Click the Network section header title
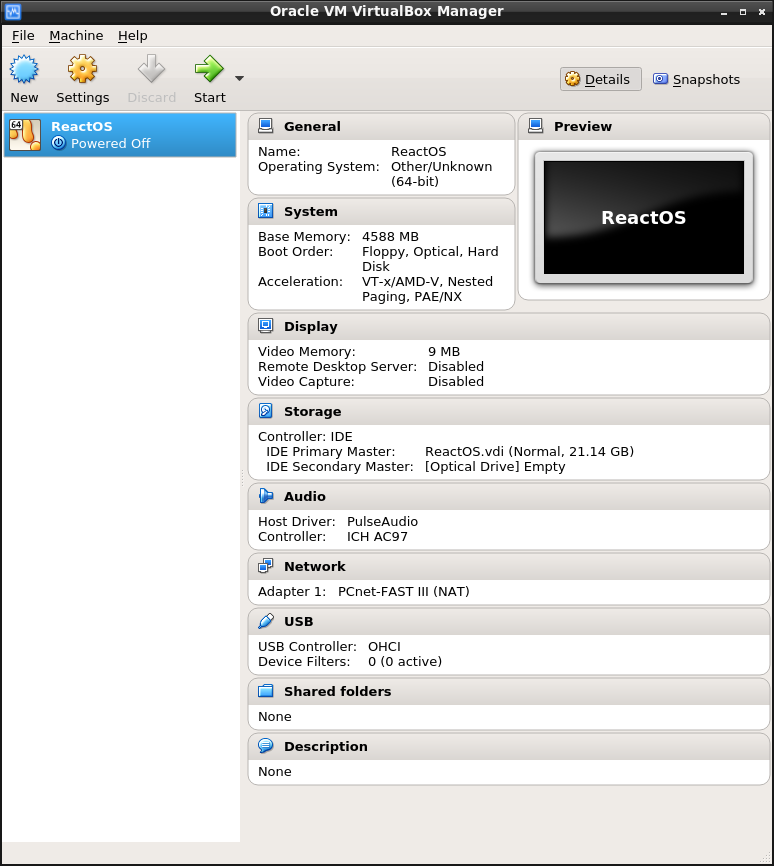Screen dimensions: 774x866 [314, 567]
